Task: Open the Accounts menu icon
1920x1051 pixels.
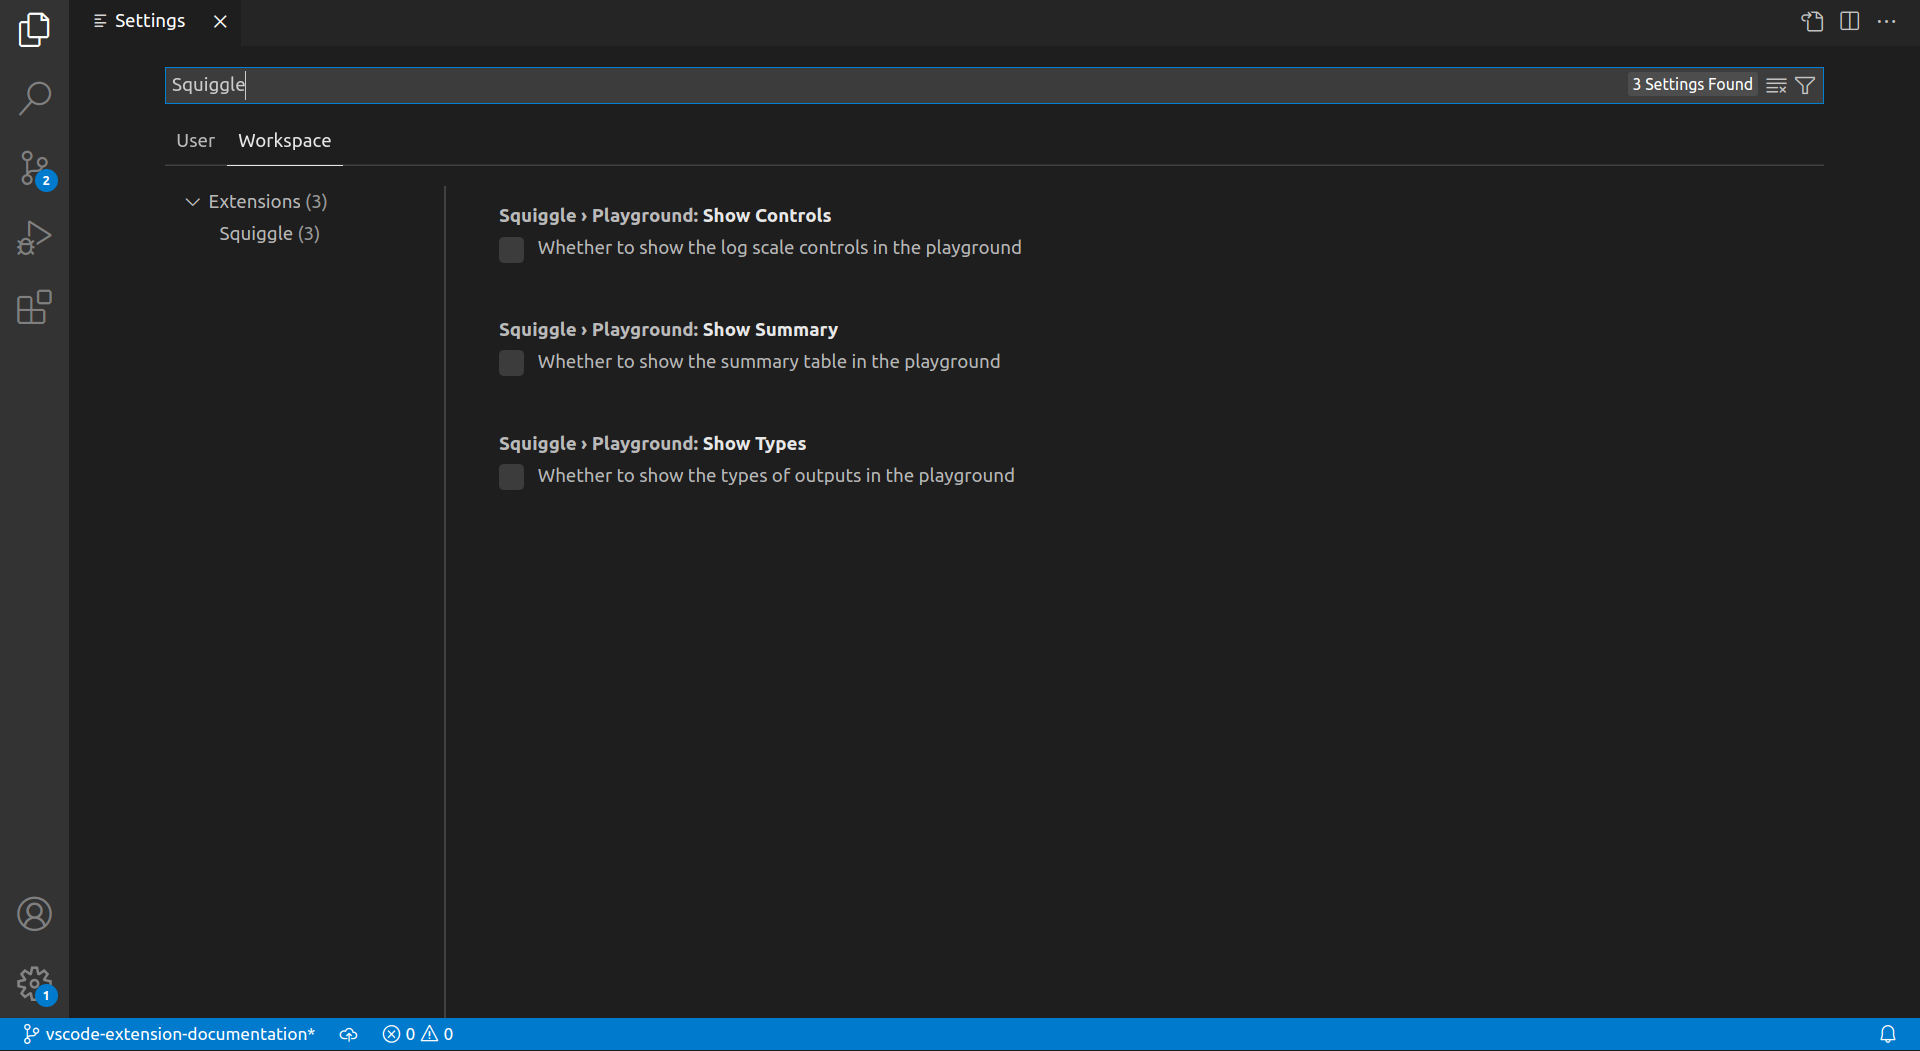Action: point(34,914)
